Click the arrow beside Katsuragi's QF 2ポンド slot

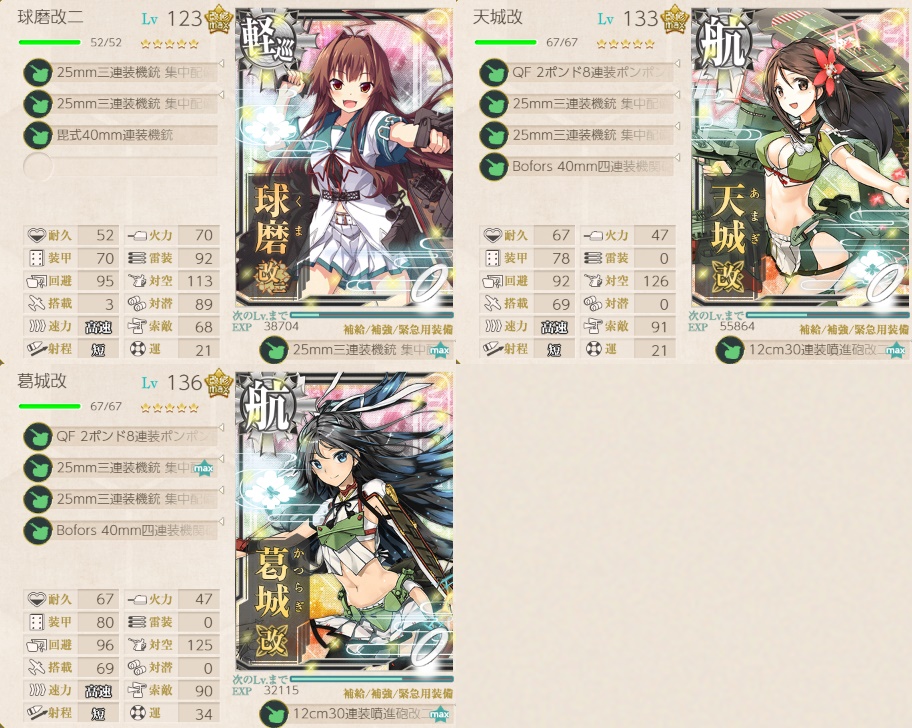pyautogui.click(x=221, y=427)
